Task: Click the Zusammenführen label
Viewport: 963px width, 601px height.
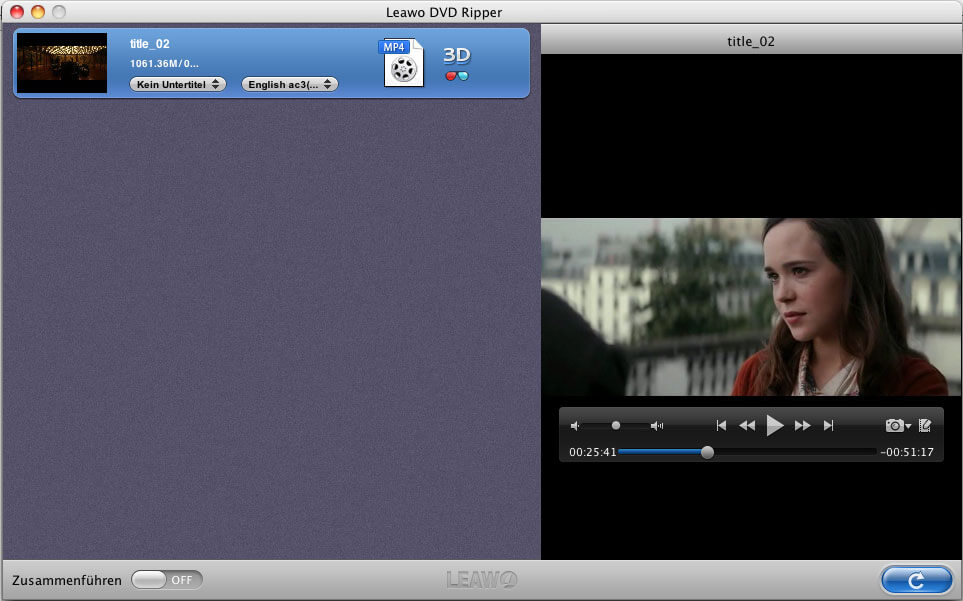Action: 67,580
